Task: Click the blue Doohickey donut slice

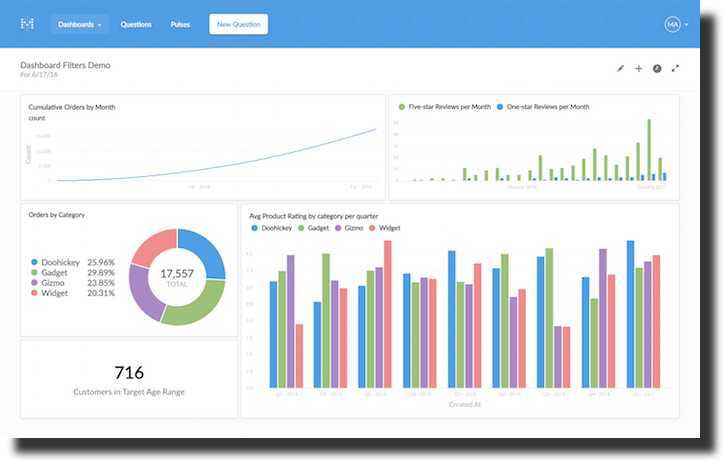Action: point(205,251)
